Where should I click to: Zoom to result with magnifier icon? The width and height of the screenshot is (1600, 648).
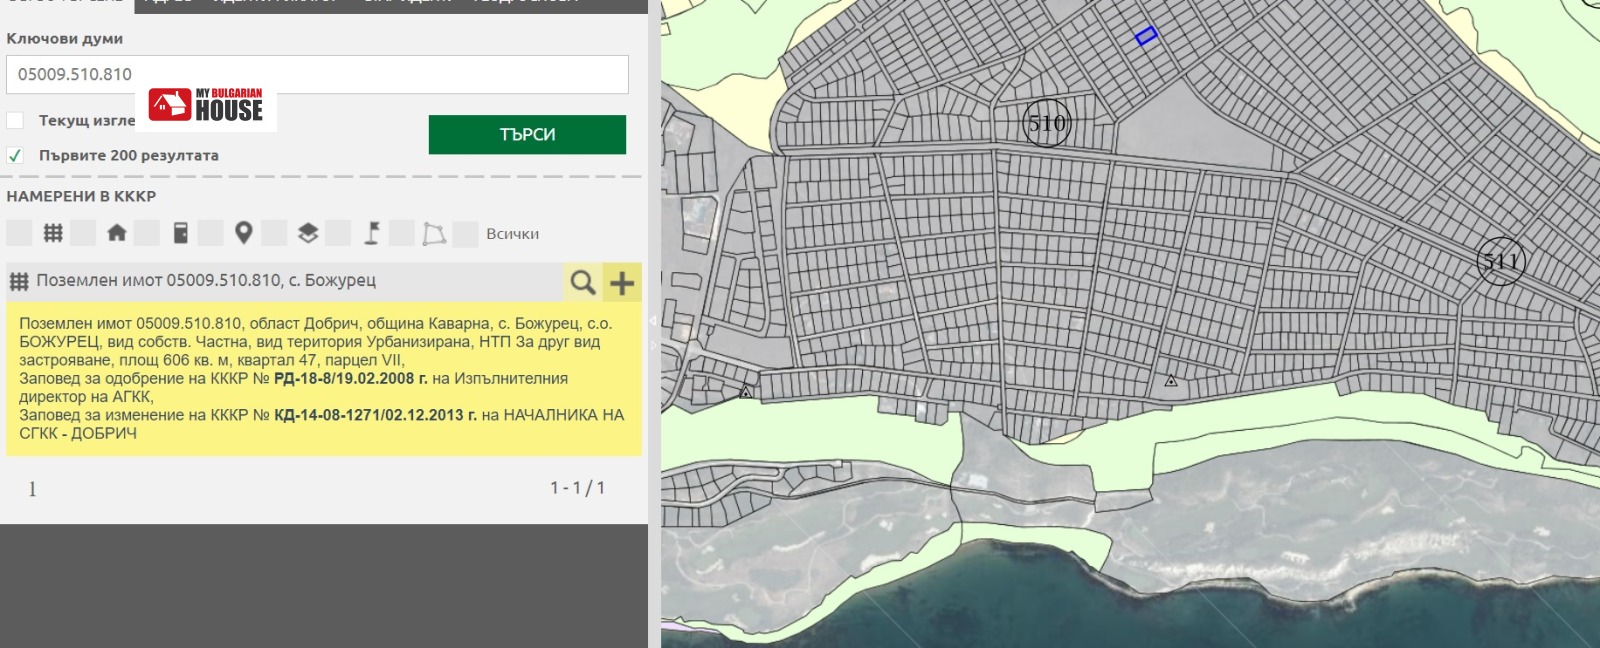(x=583, y=283)
